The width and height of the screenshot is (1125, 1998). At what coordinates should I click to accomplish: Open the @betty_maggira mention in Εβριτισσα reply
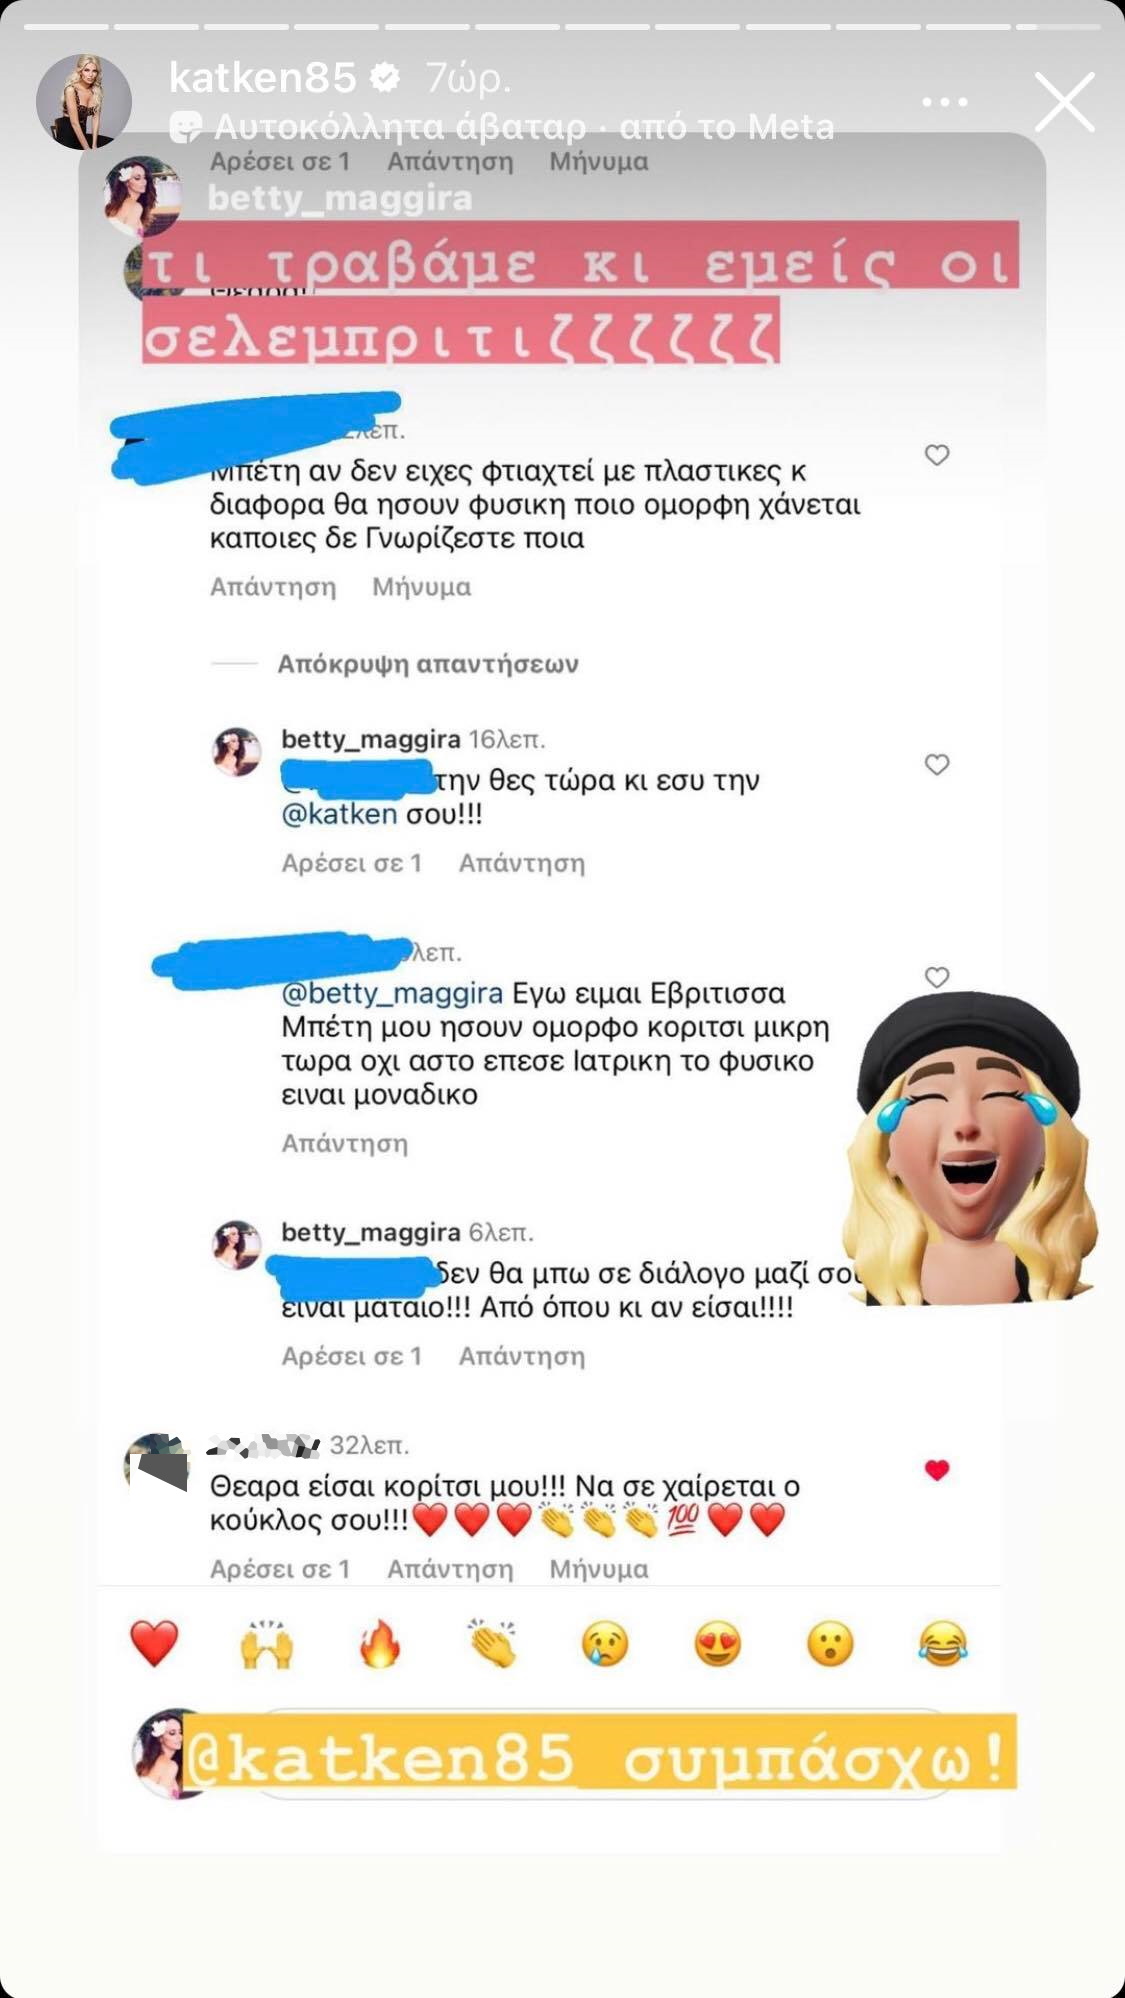tap(392, 993)
